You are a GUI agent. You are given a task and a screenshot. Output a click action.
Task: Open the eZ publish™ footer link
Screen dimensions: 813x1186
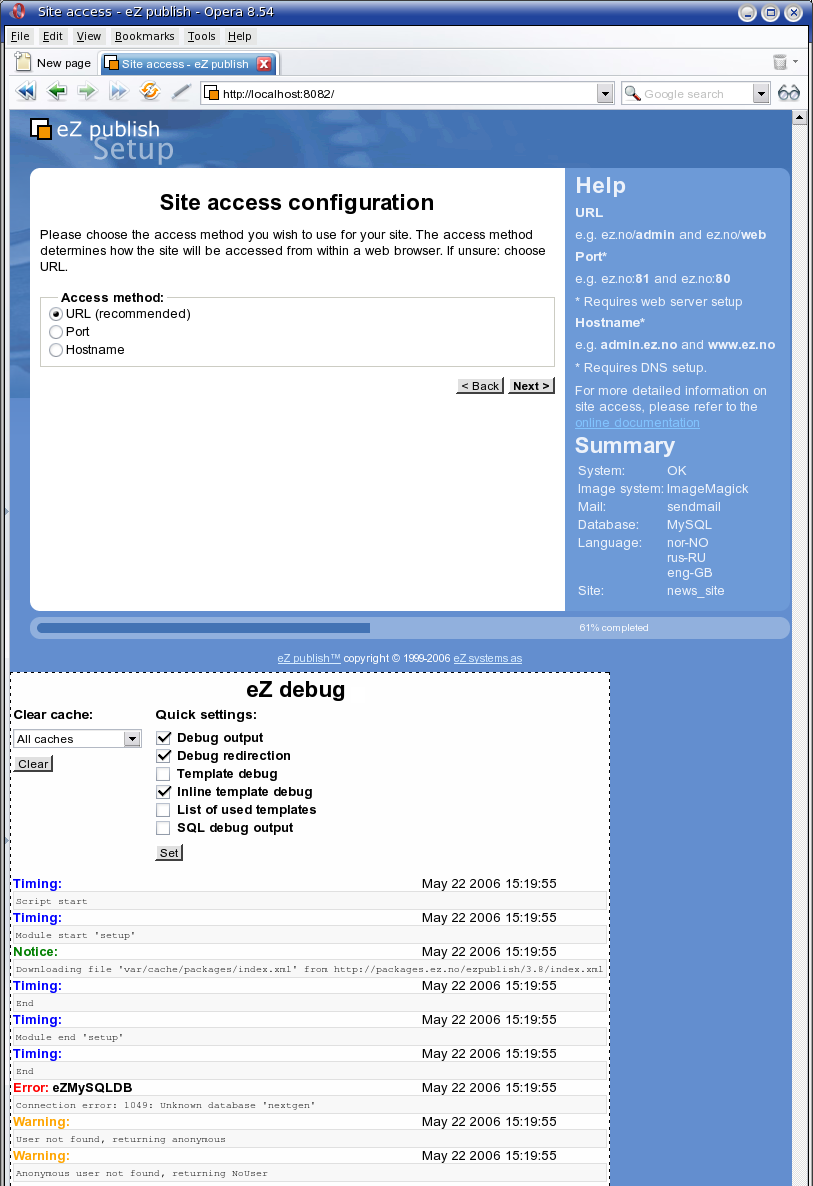click(309, 658)
